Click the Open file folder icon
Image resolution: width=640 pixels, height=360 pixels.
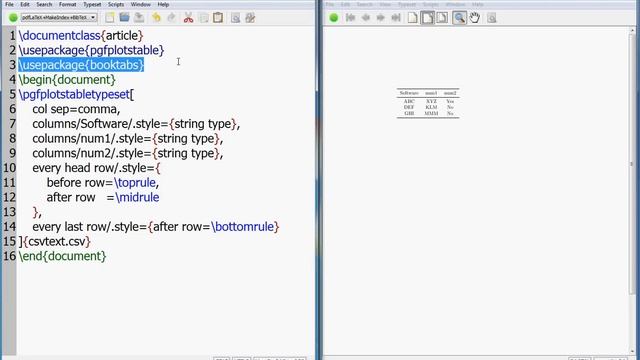pos(124,18)
